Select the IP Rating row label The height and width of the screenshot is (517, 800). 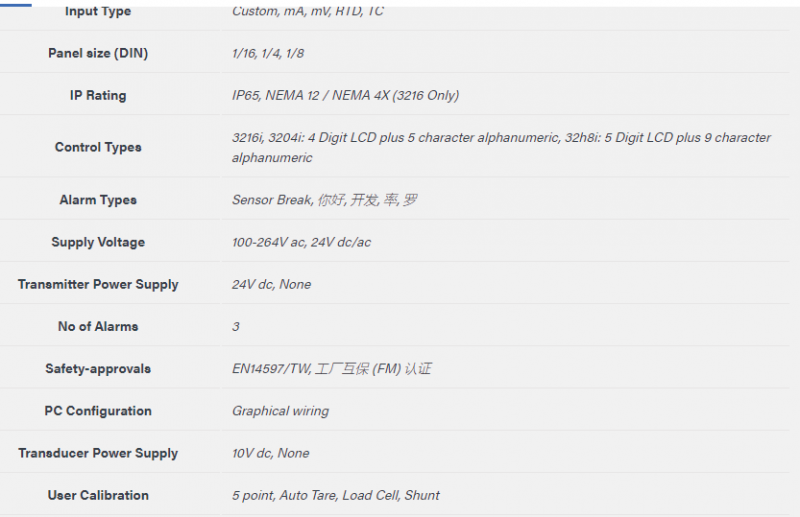98,95
